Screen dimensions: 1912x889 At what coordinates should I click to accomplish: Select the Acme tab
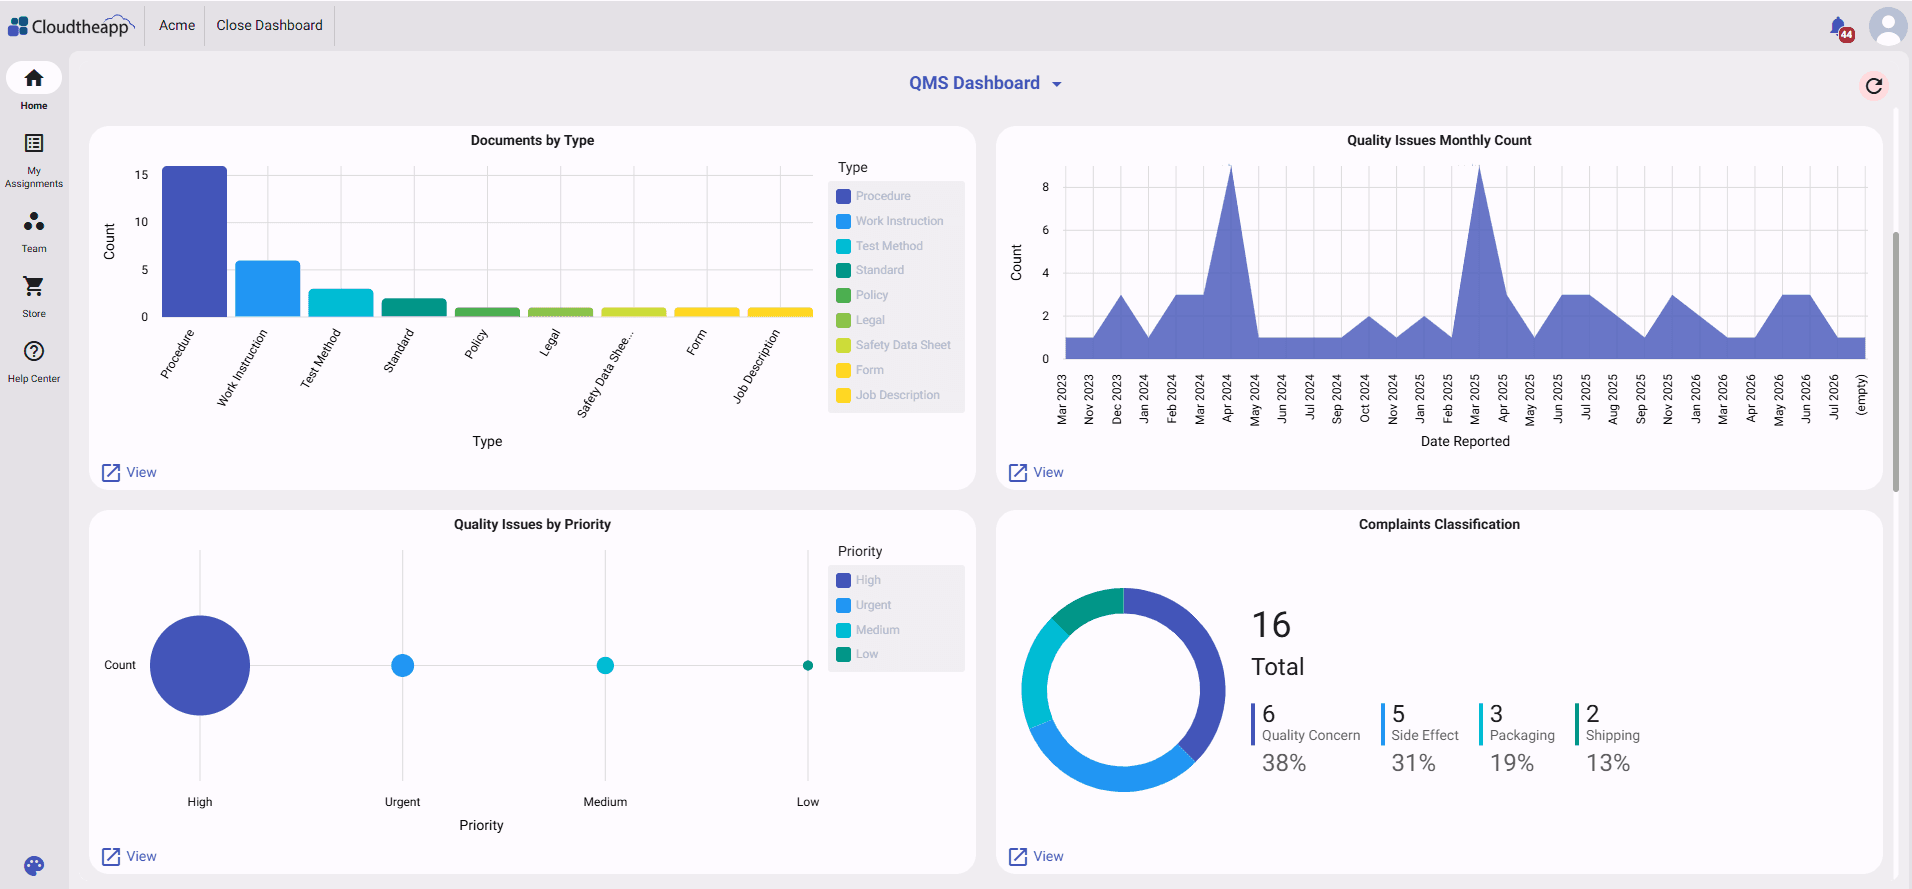pos(177,25)
